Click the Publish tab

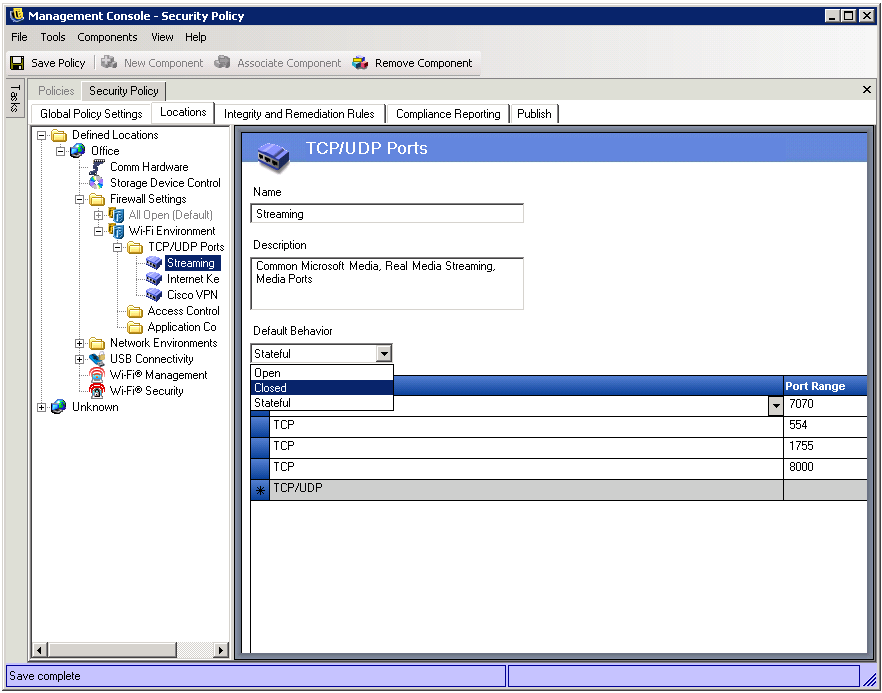coord(534,114)
